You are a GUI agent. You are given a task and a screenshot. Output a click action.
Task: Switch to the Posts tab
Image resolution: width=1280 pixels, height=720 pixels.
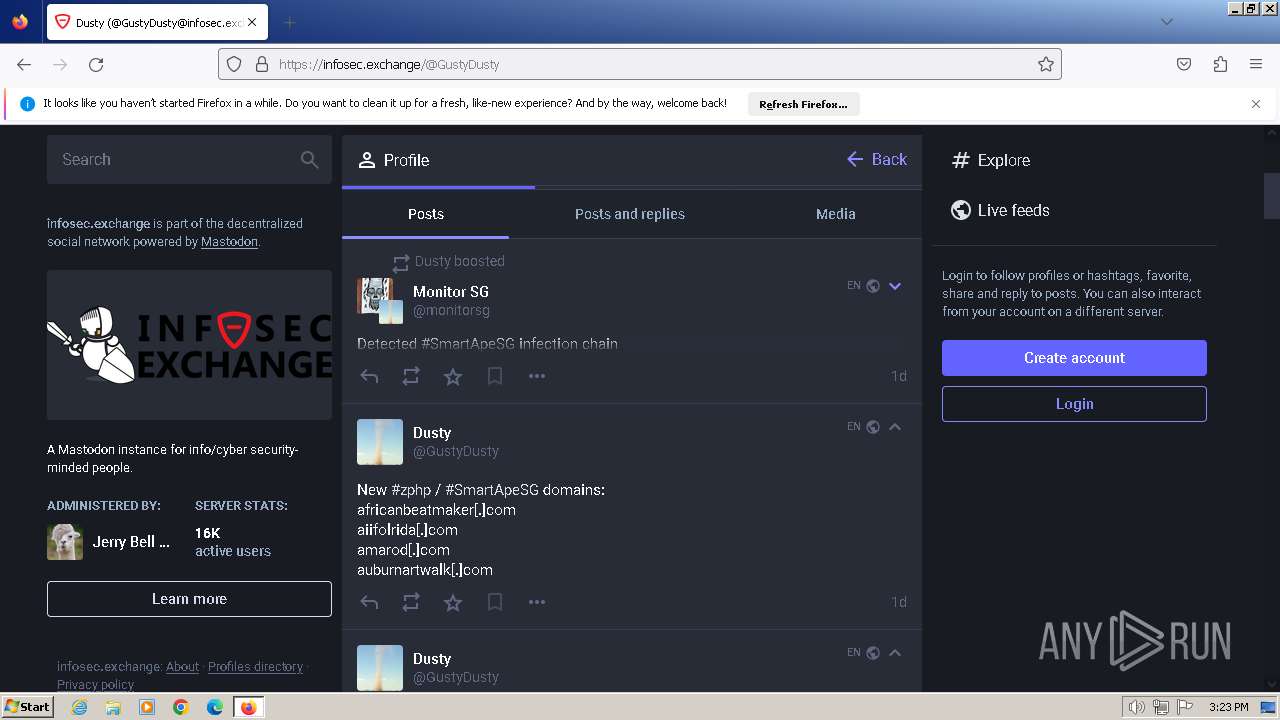point(425,214)
